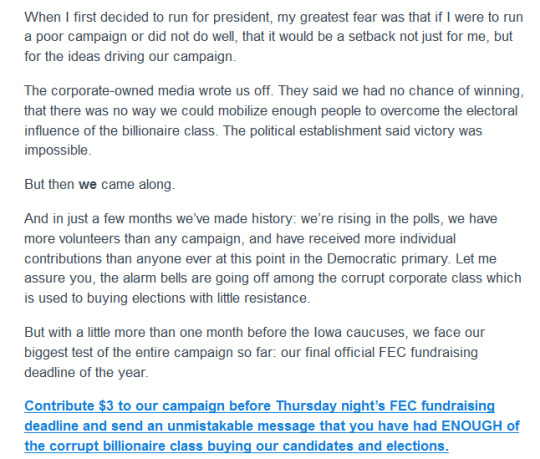
Task: Click the paragraph starting "When I first decided"
Action: 274,36
